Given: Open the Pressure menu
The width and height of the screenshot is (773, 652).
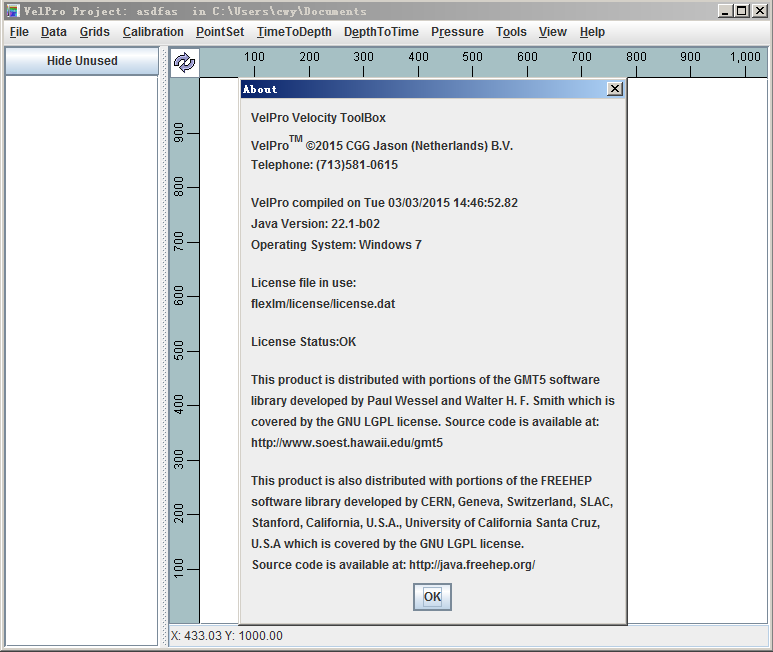Looking at the screenshot, I should [x=457, y=32].
